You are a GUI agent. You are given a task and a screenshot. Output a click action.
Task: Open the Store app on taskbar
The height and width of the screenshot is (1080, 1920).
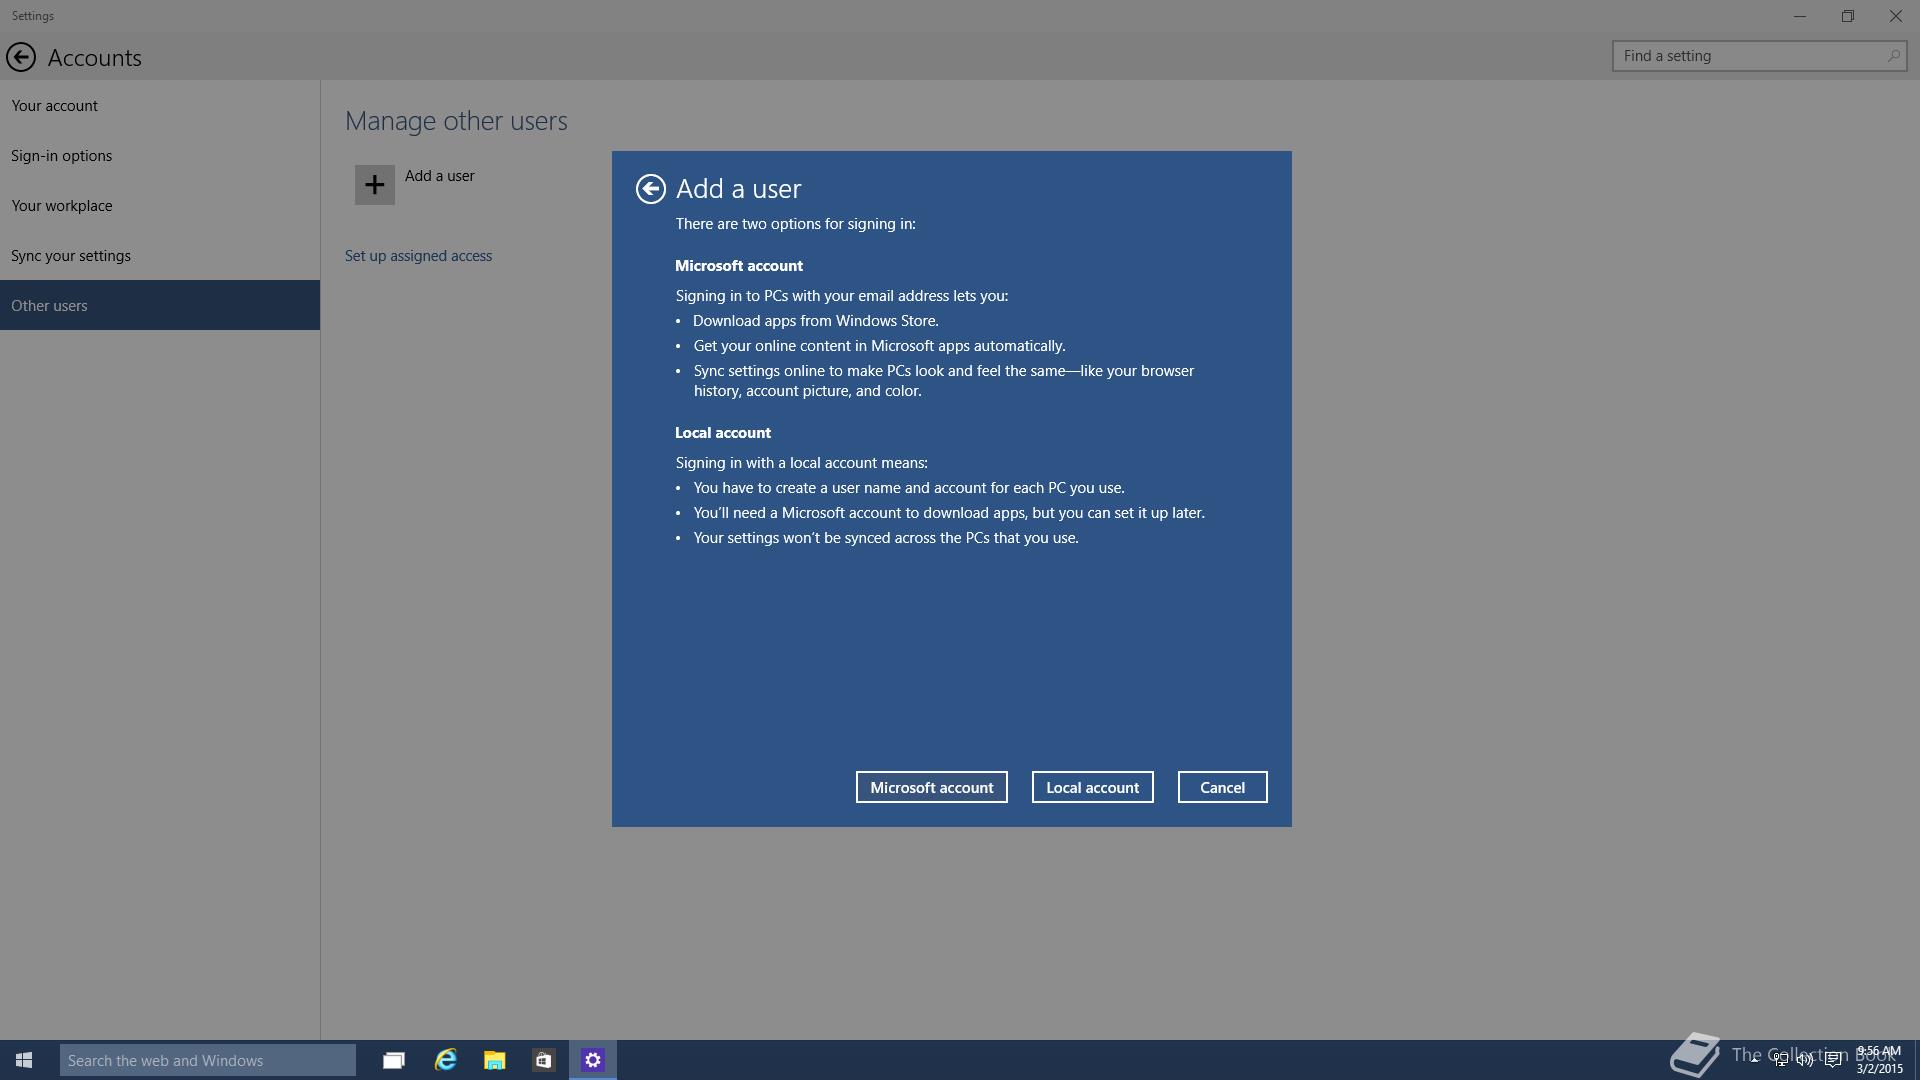point(543,1060)
